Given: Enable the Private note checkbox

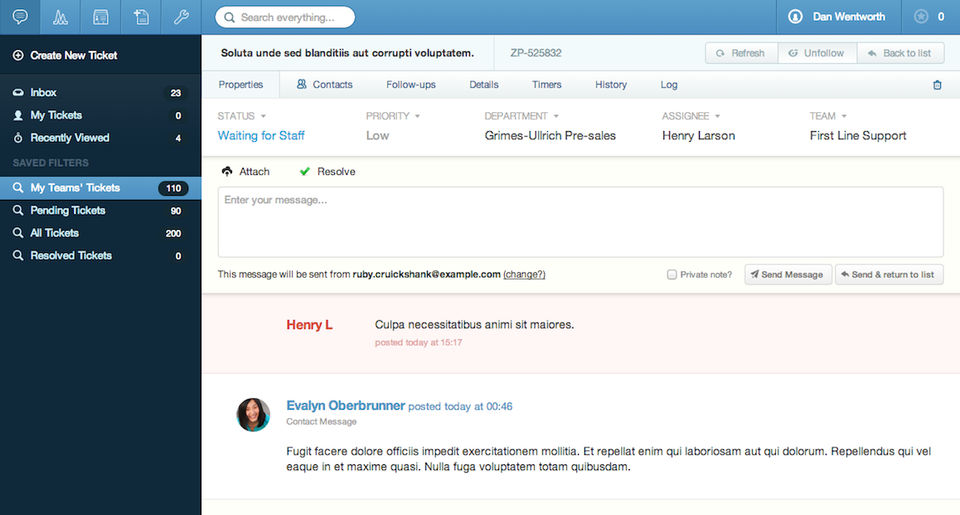Looking at the screenshot, I should tap(672, 274).
